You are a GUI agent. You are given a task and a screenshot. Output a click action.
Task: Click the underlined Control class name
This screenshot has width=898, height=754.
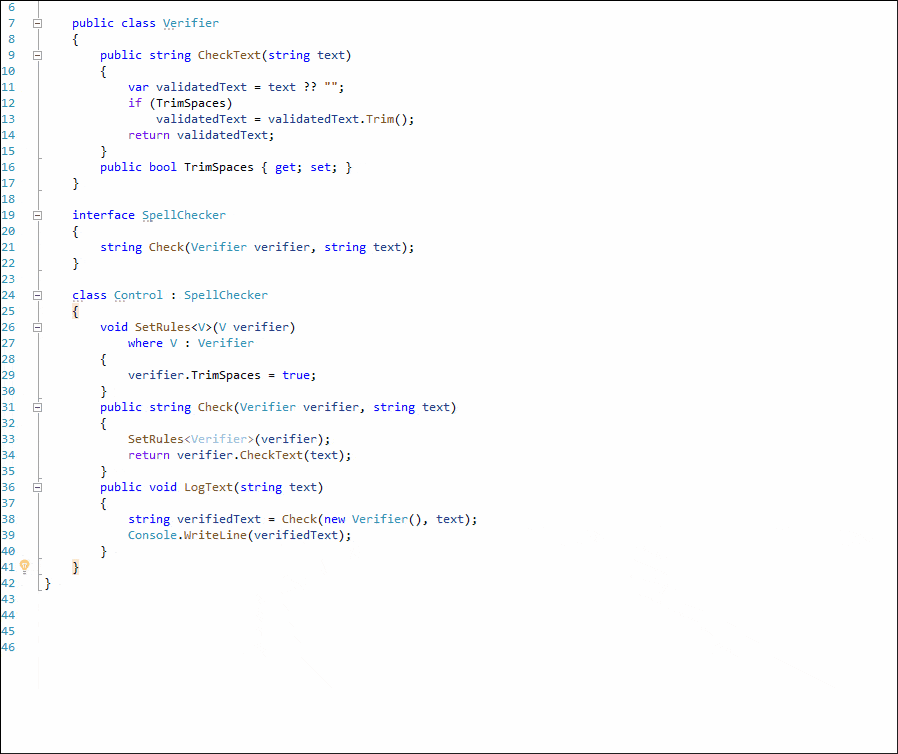pyautogui.click(x=137, y=294)
